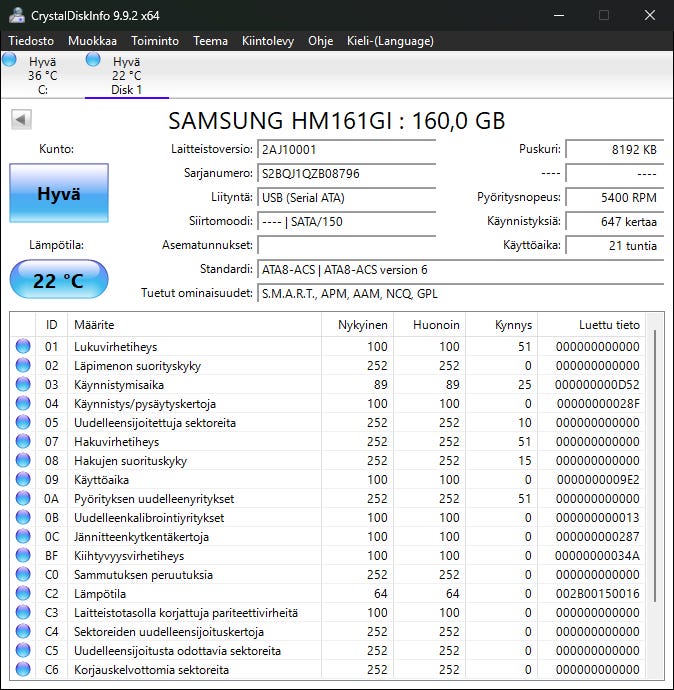Click status orb of attribute 08 Hakujen suorituskyky
This screenshot has width=674, height=690.
click(23, 460)
